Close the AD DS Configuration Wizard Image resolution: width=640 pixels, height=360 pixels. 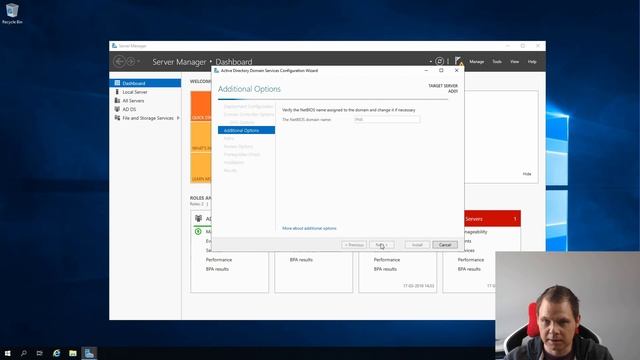point(456,70)
